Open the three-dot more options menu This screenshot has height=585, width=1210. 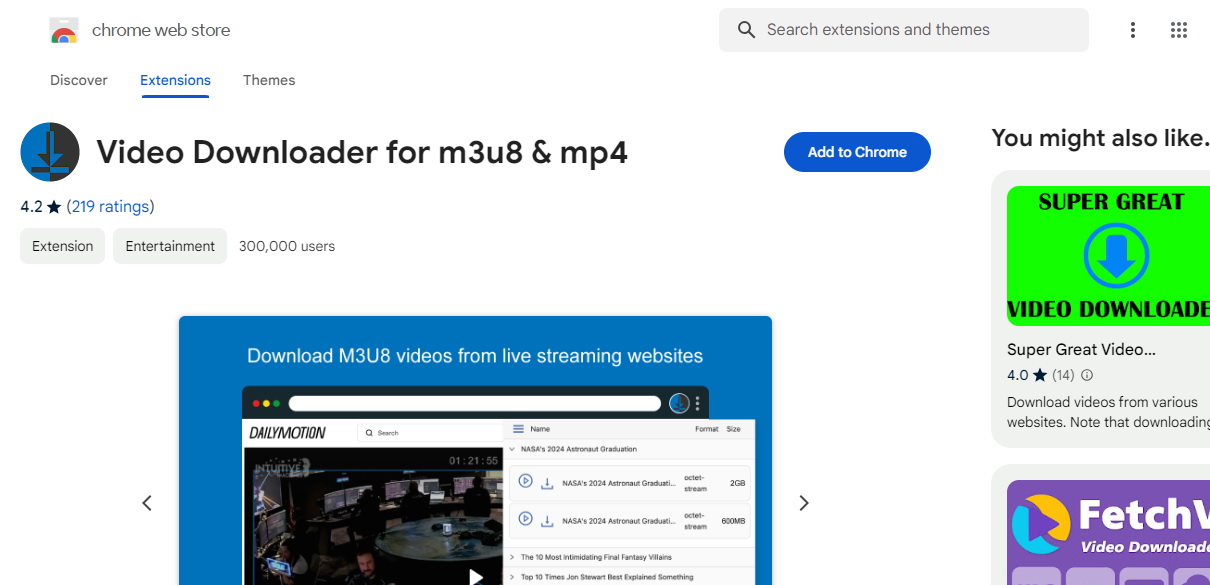[1133, 30]
